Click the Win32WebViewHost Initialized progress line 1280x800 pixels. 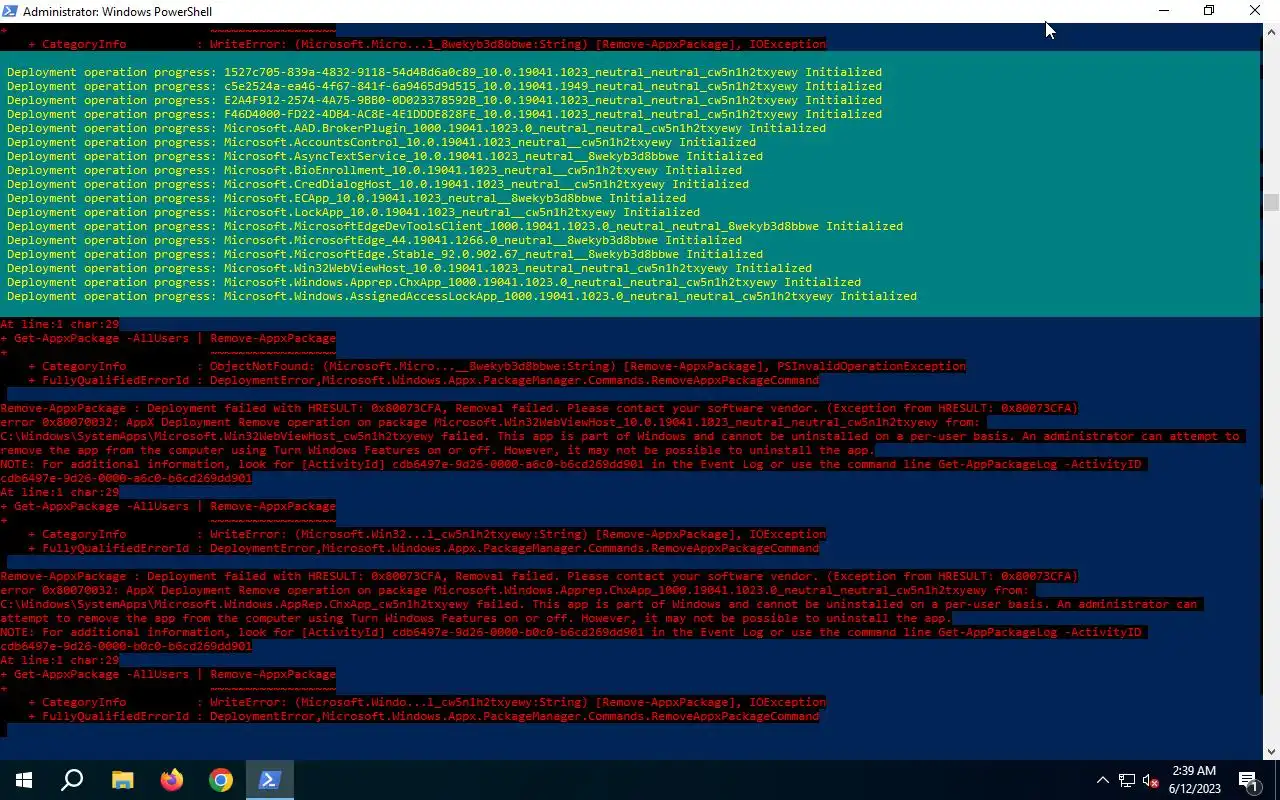tap(409, 268)
